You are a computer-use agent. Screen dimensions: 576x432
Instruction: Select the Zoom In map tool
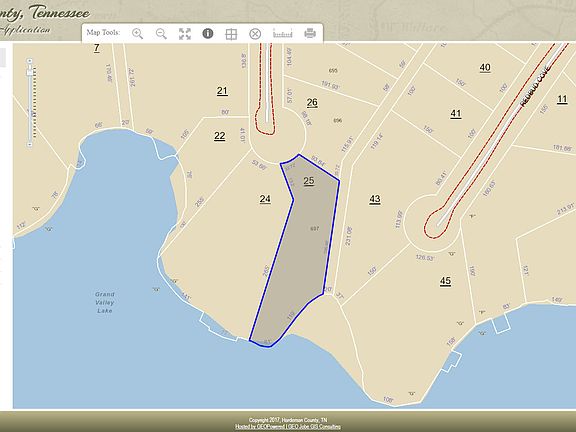[x=137, y=34]
